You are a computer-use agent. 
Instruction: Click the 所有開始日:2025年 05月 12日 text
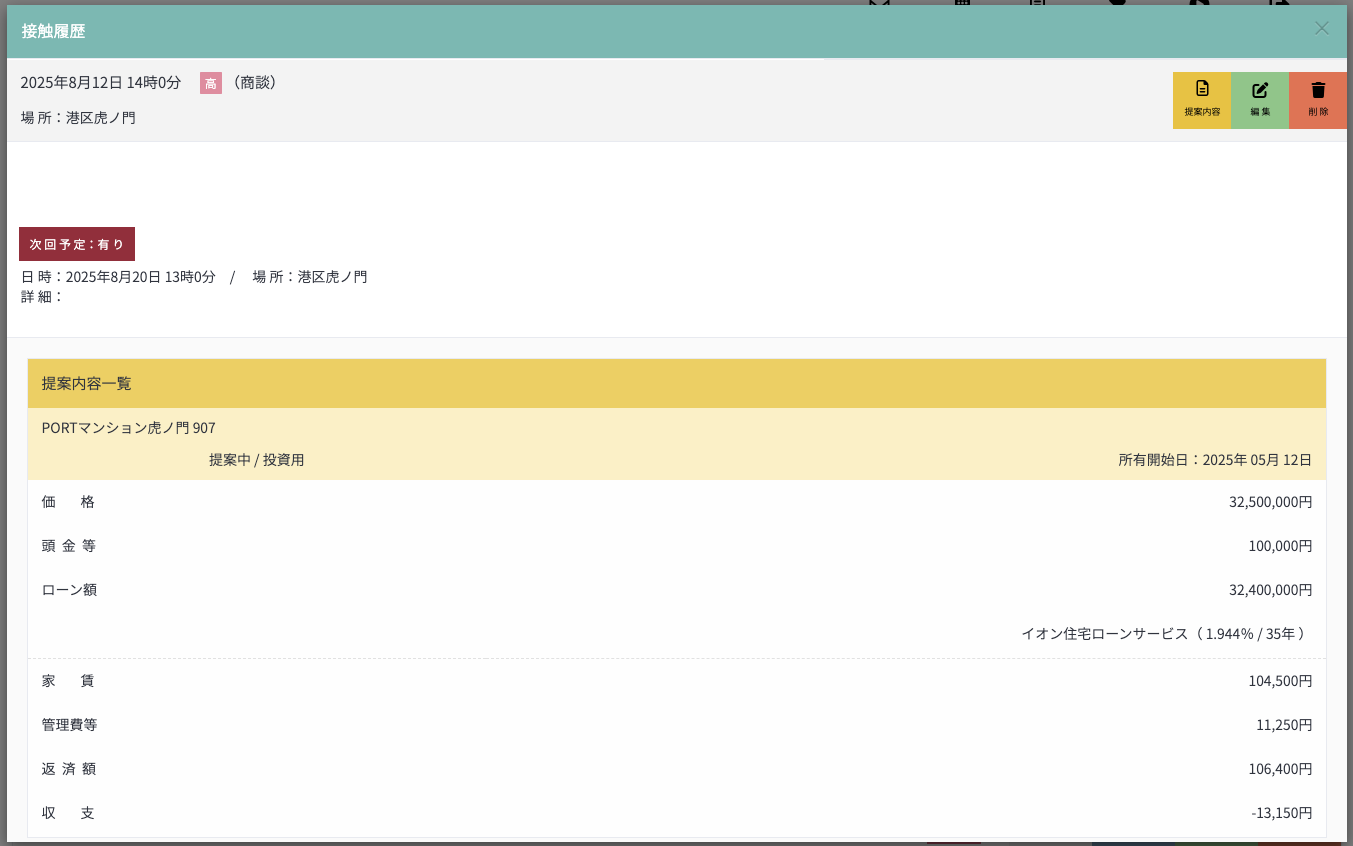click(1215, 460)
